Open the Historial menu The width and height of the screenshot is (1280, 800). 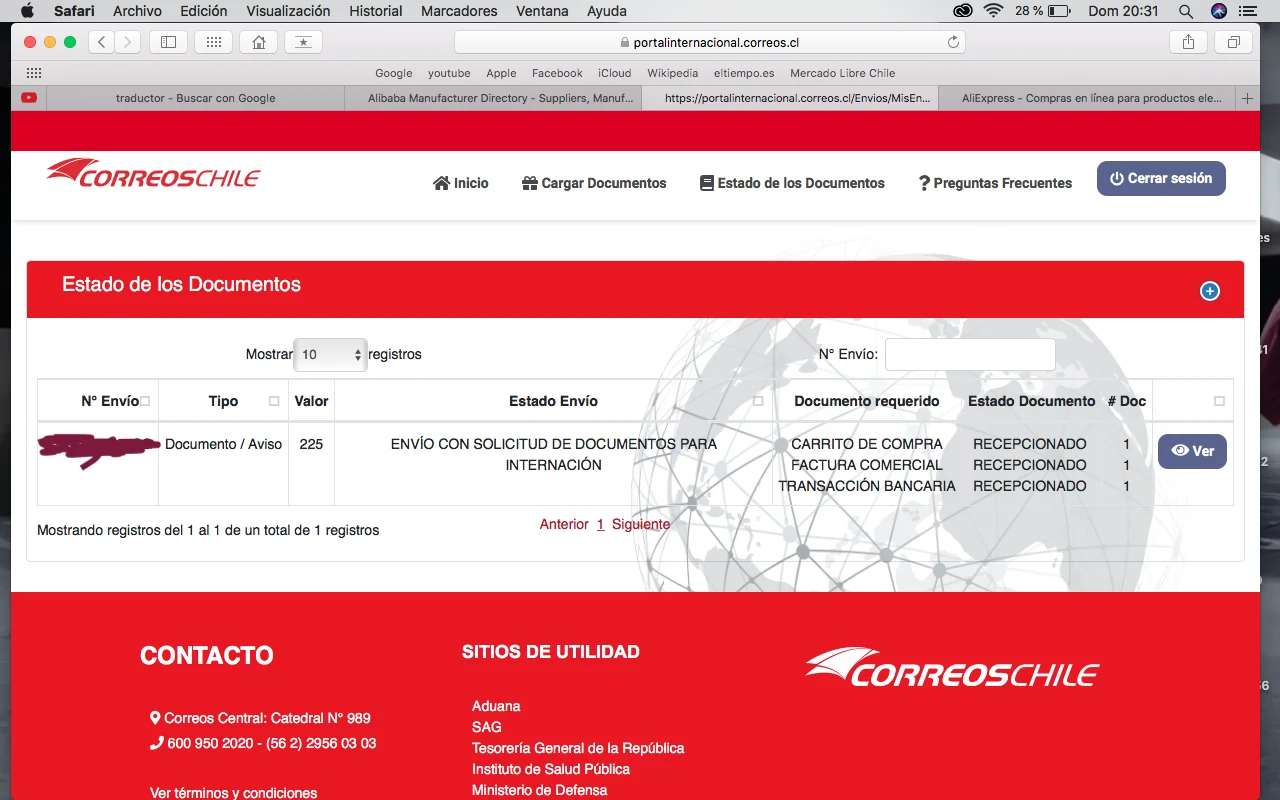(376, 11)
